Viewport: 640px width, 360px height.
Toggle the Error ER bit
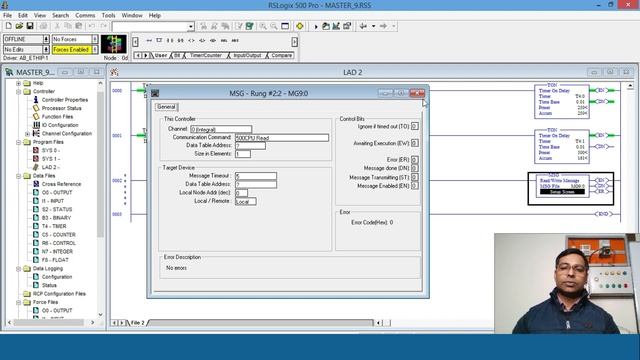(x=414, y=160)
